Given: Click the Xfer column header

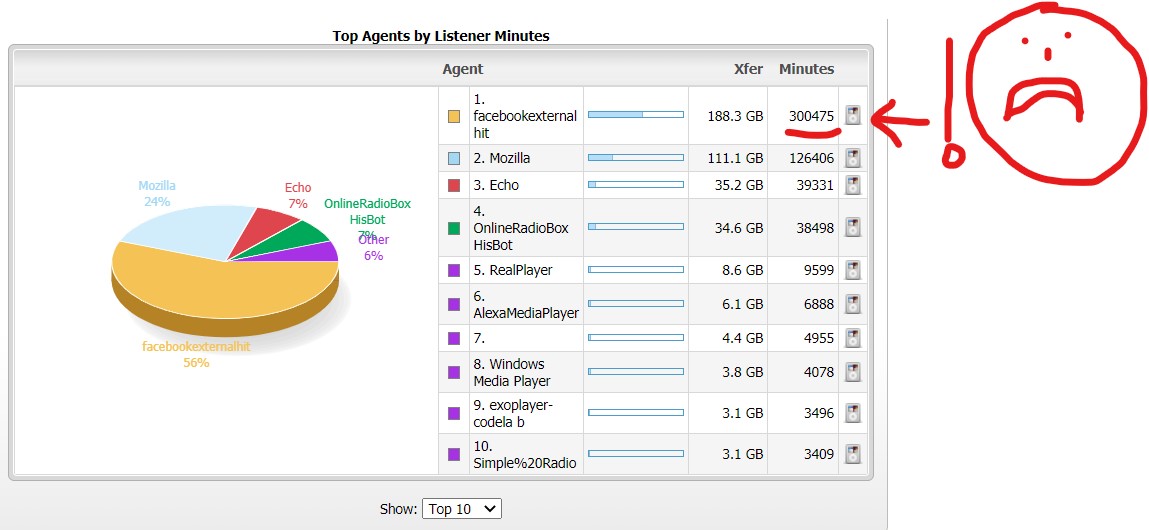Looking at the screenshot, I should 747,69.
